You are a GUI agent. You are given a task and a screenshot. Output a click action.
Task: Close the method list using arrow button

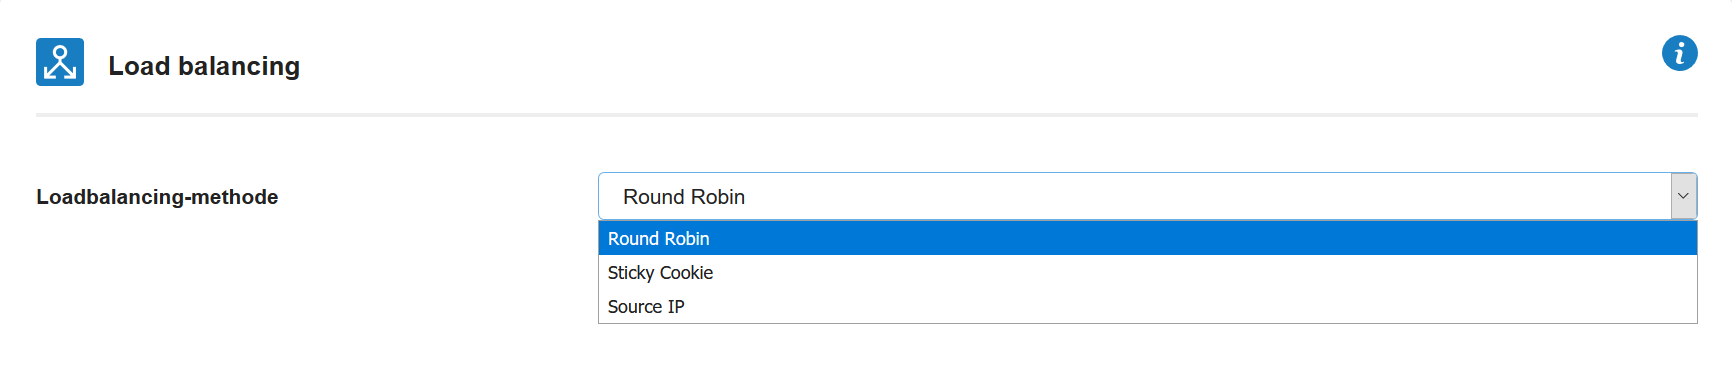coord(1683,196)
